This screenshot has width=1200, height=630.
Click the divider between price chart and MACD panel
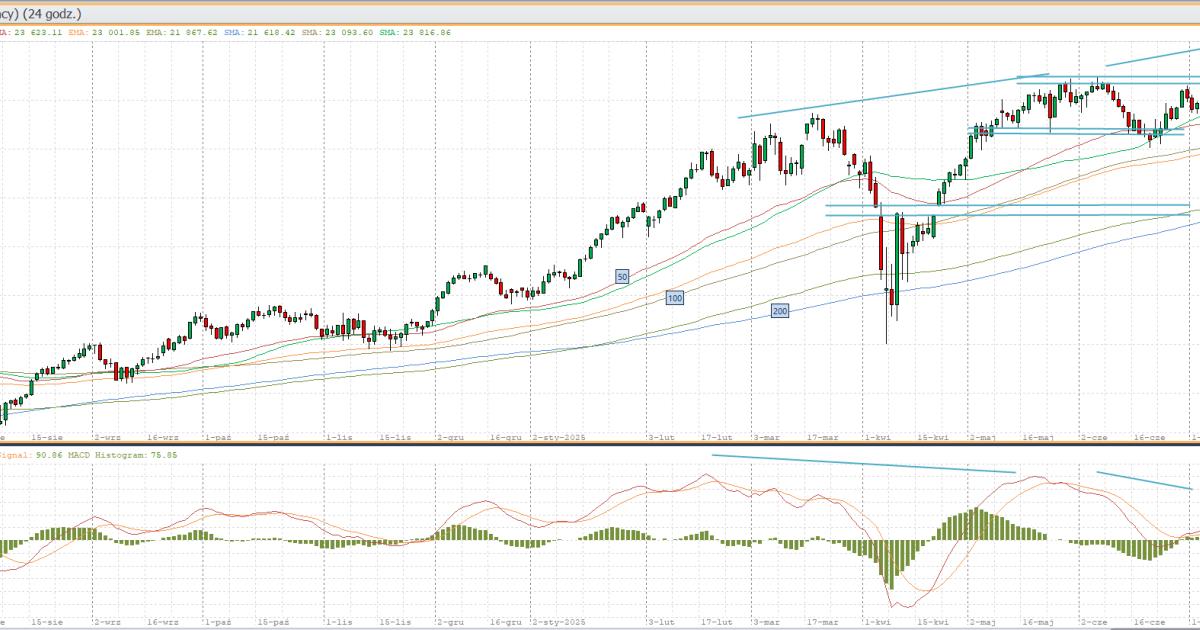point(600,445)
